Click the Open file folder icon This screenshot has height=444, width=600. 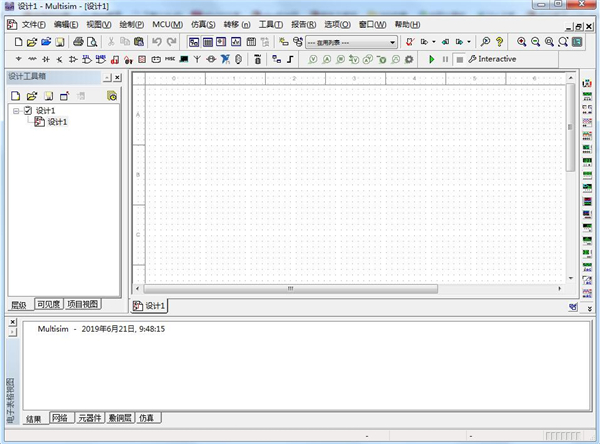click(32, 42)
